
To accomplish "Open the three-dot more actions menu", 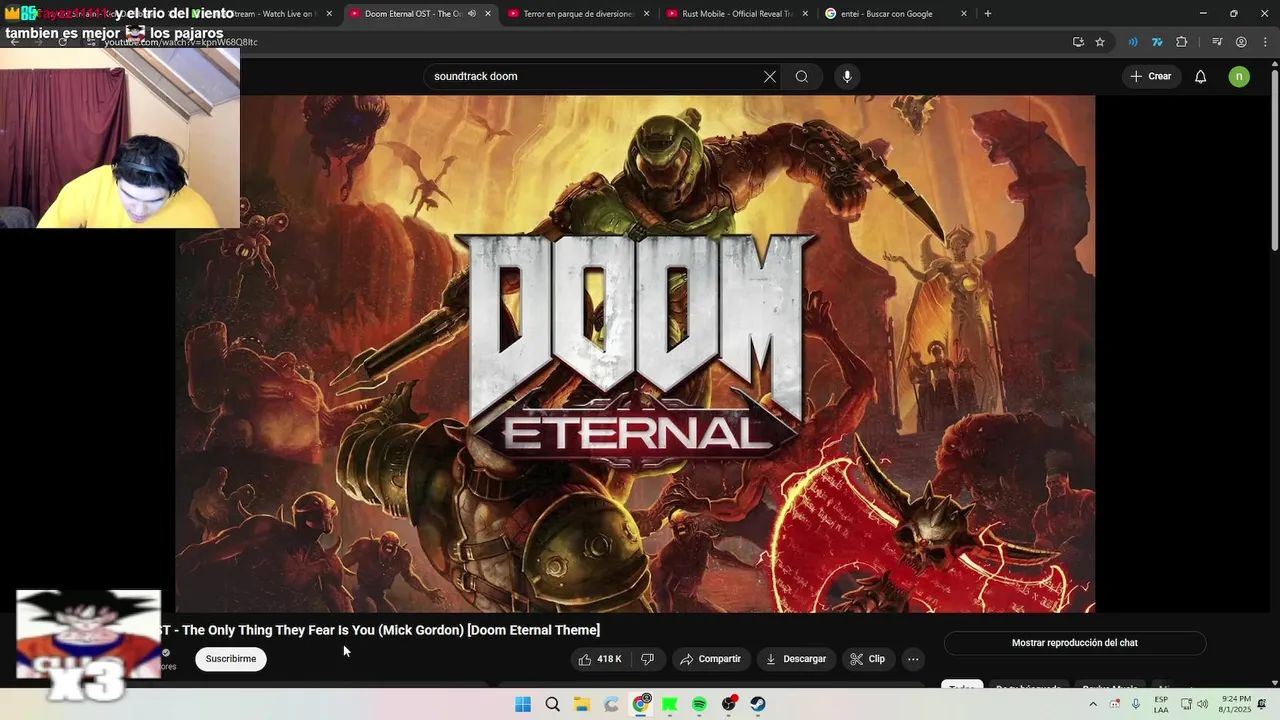I will [913, 659].
